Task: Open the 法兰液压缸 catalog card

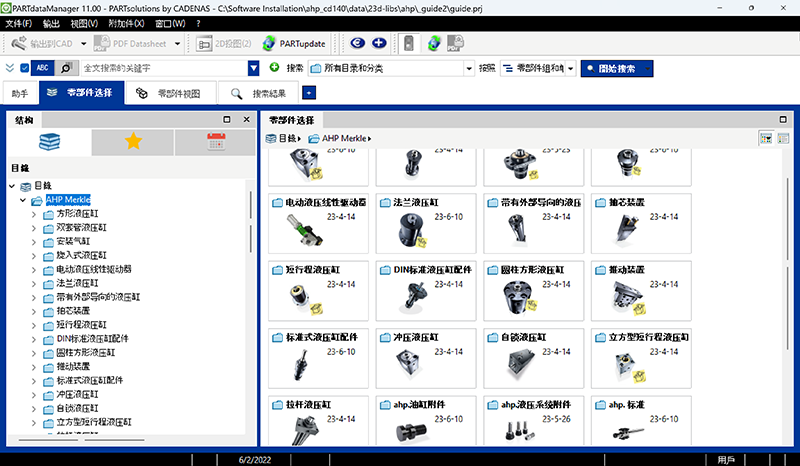Action: (426, 223)
